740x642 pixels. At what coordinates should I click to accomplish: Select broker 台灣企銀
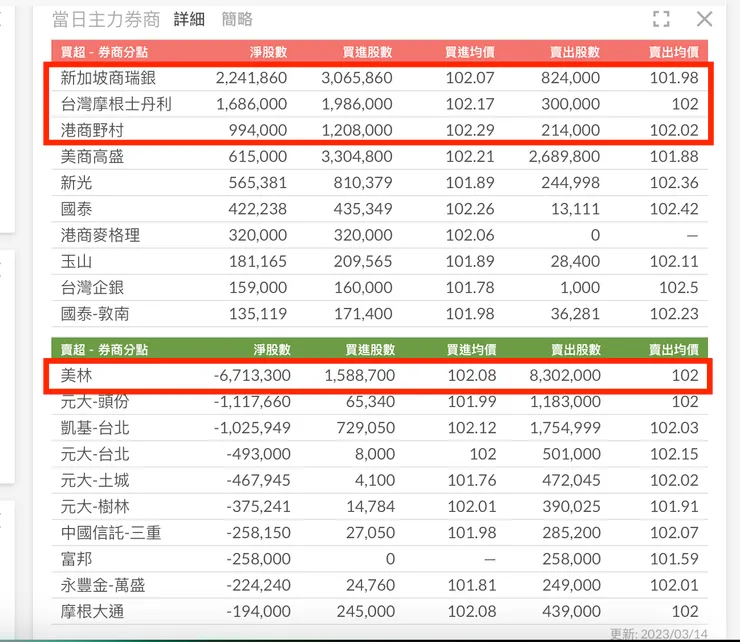(92, 287)
